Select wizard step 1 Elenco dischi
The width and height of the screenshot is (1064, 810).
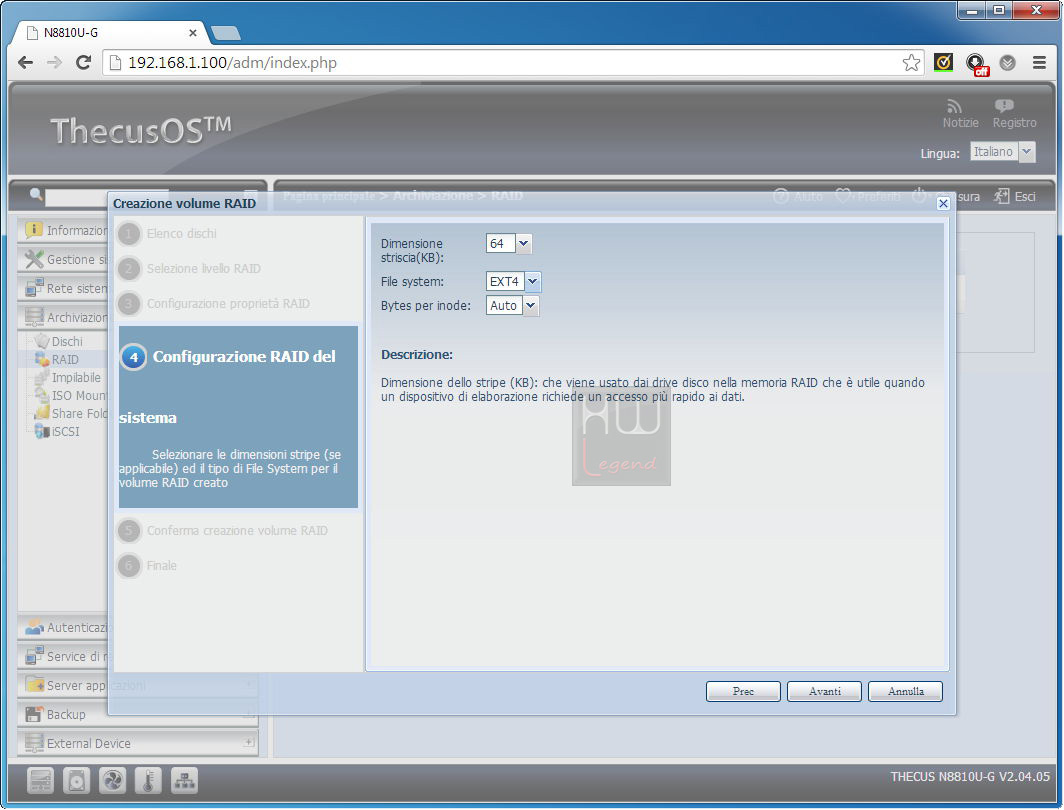pyautogui.click(x=168, y=234)
